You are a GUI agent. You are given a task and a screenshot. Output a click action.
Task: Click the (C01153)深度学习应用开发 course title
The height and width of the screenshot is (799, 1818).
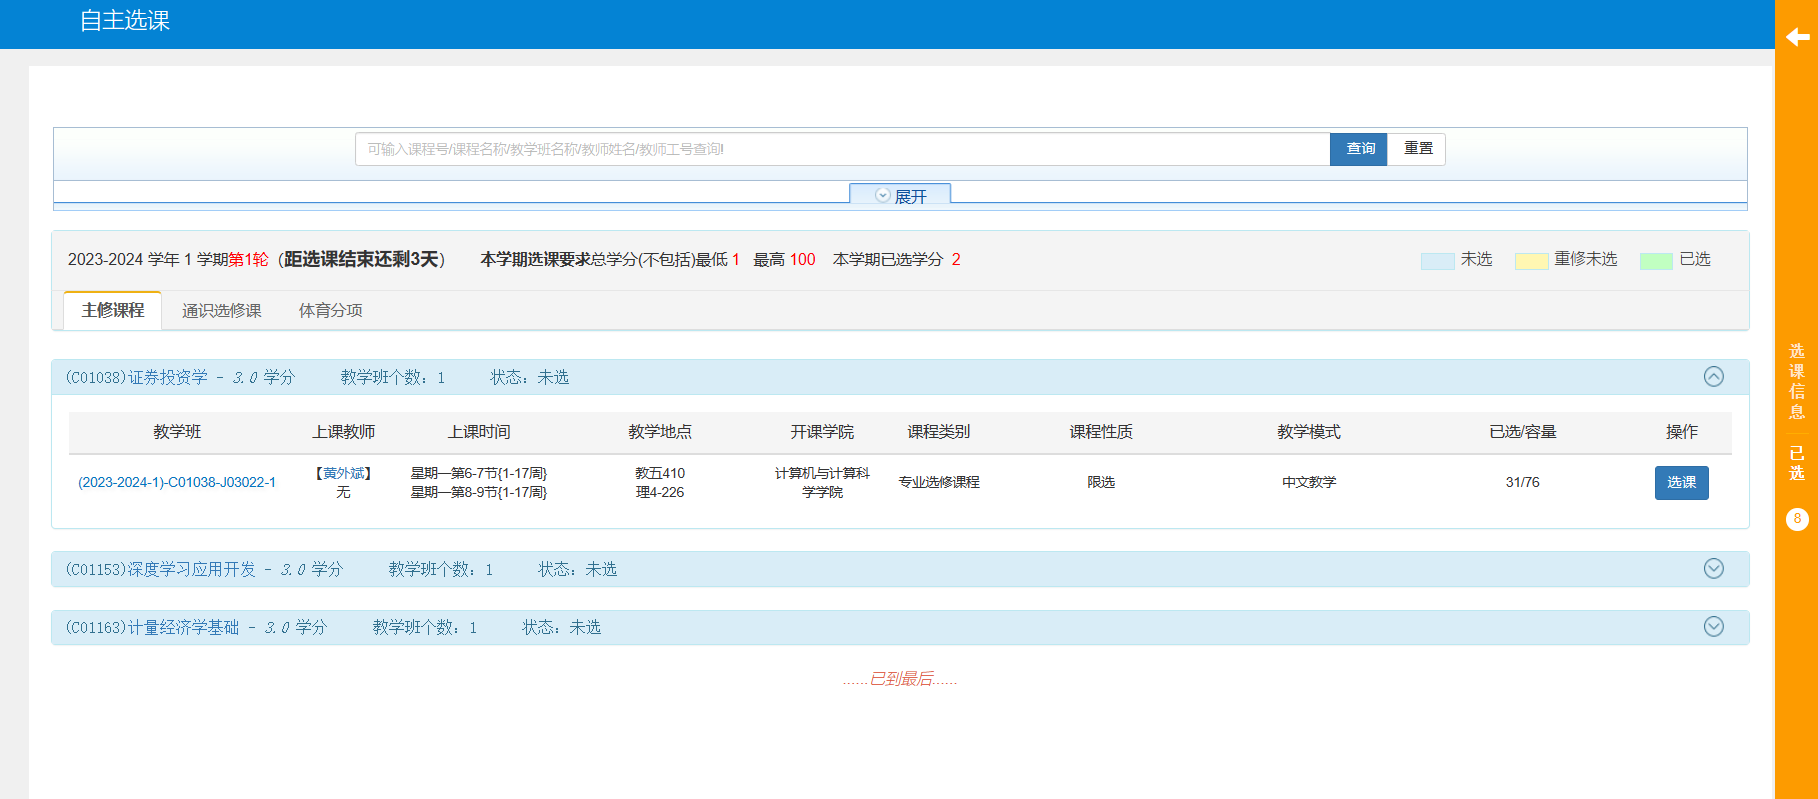tap(161, 570)
